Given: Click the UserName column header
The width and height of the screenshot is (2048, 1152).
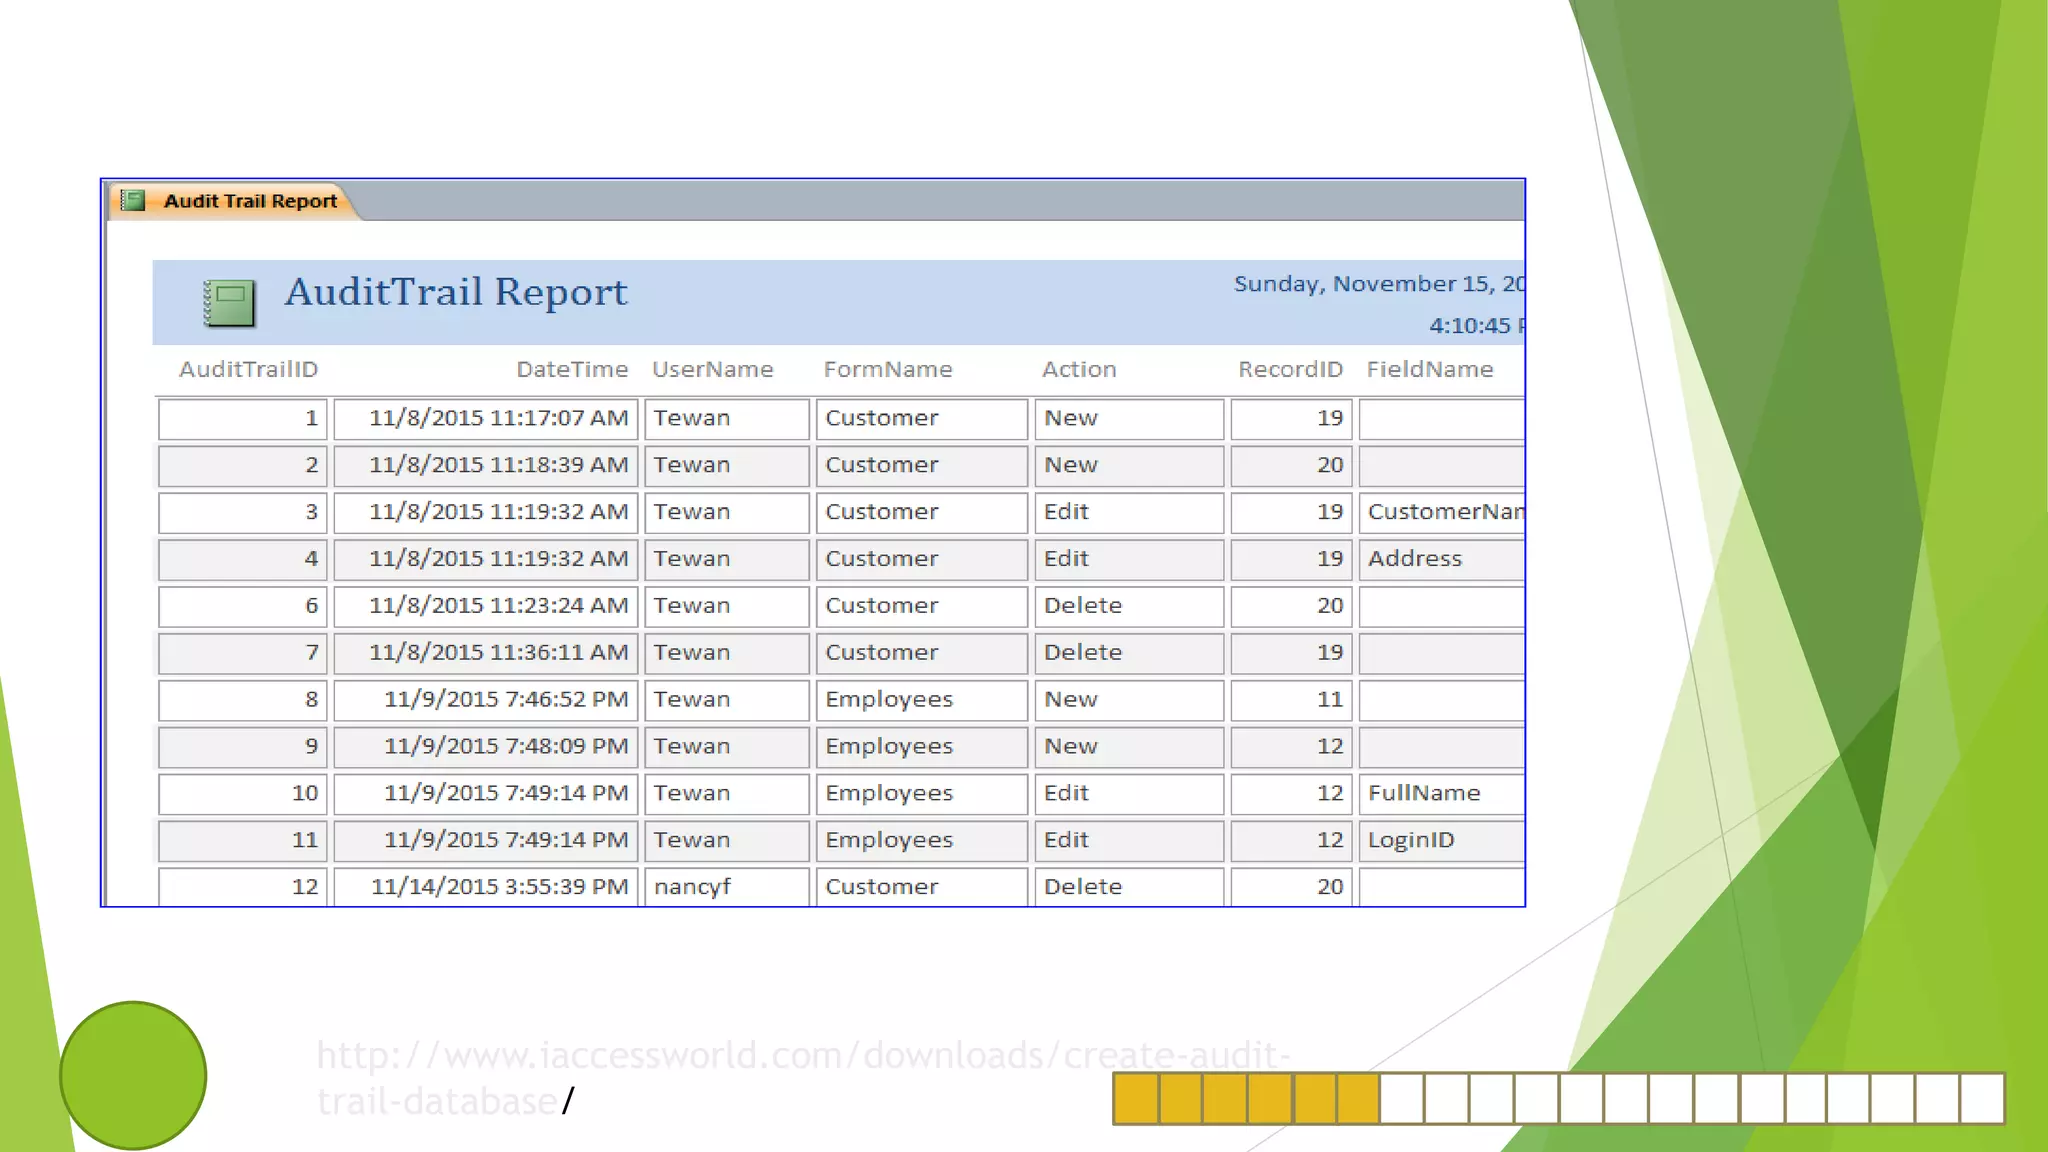Looking at the screenshot, I should [x=712, y=370].
